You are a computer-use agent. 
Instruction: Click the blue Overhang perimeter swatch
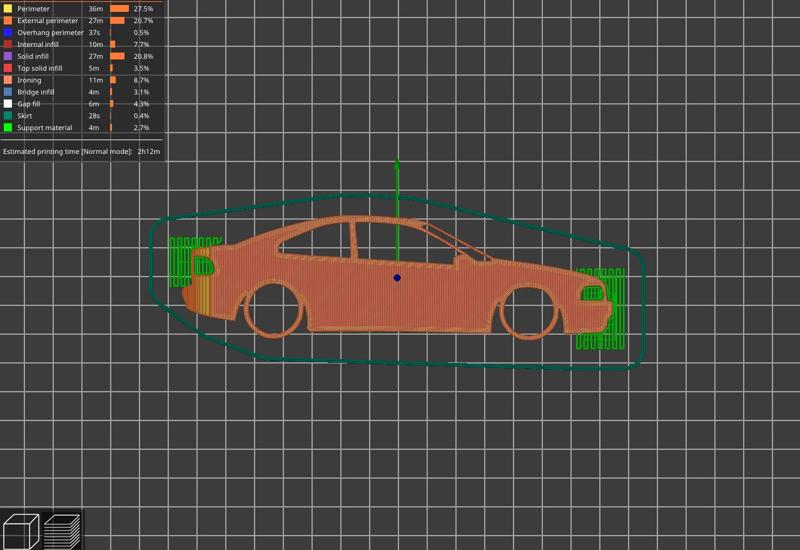(8, 32)
